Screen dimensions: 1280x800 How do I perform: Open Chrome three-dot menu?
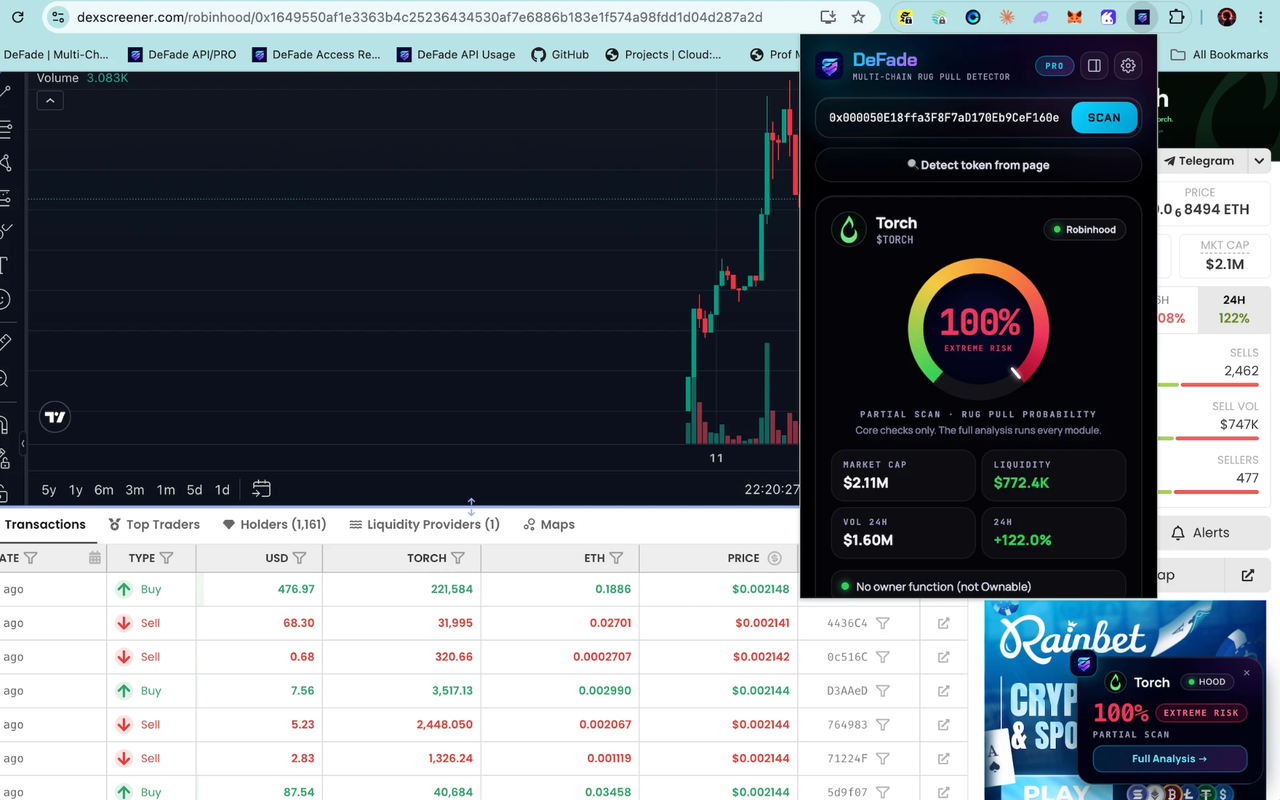(x=1260, y=17)
